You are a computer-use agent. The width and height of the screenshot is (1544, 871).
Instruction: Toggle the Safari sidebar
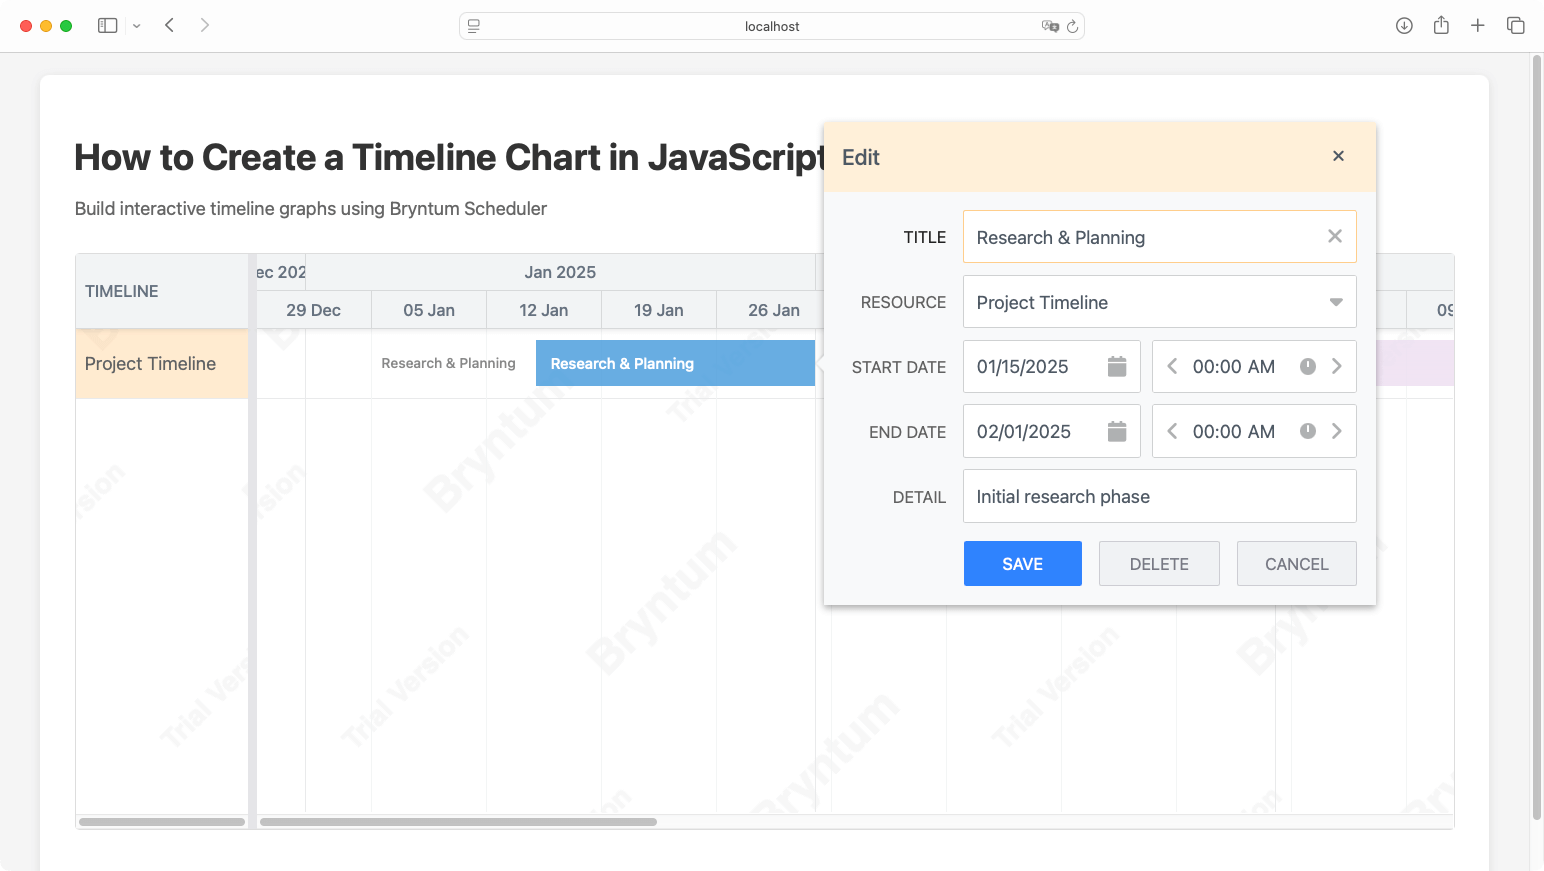pyautogui.click(x=107, y=26)
